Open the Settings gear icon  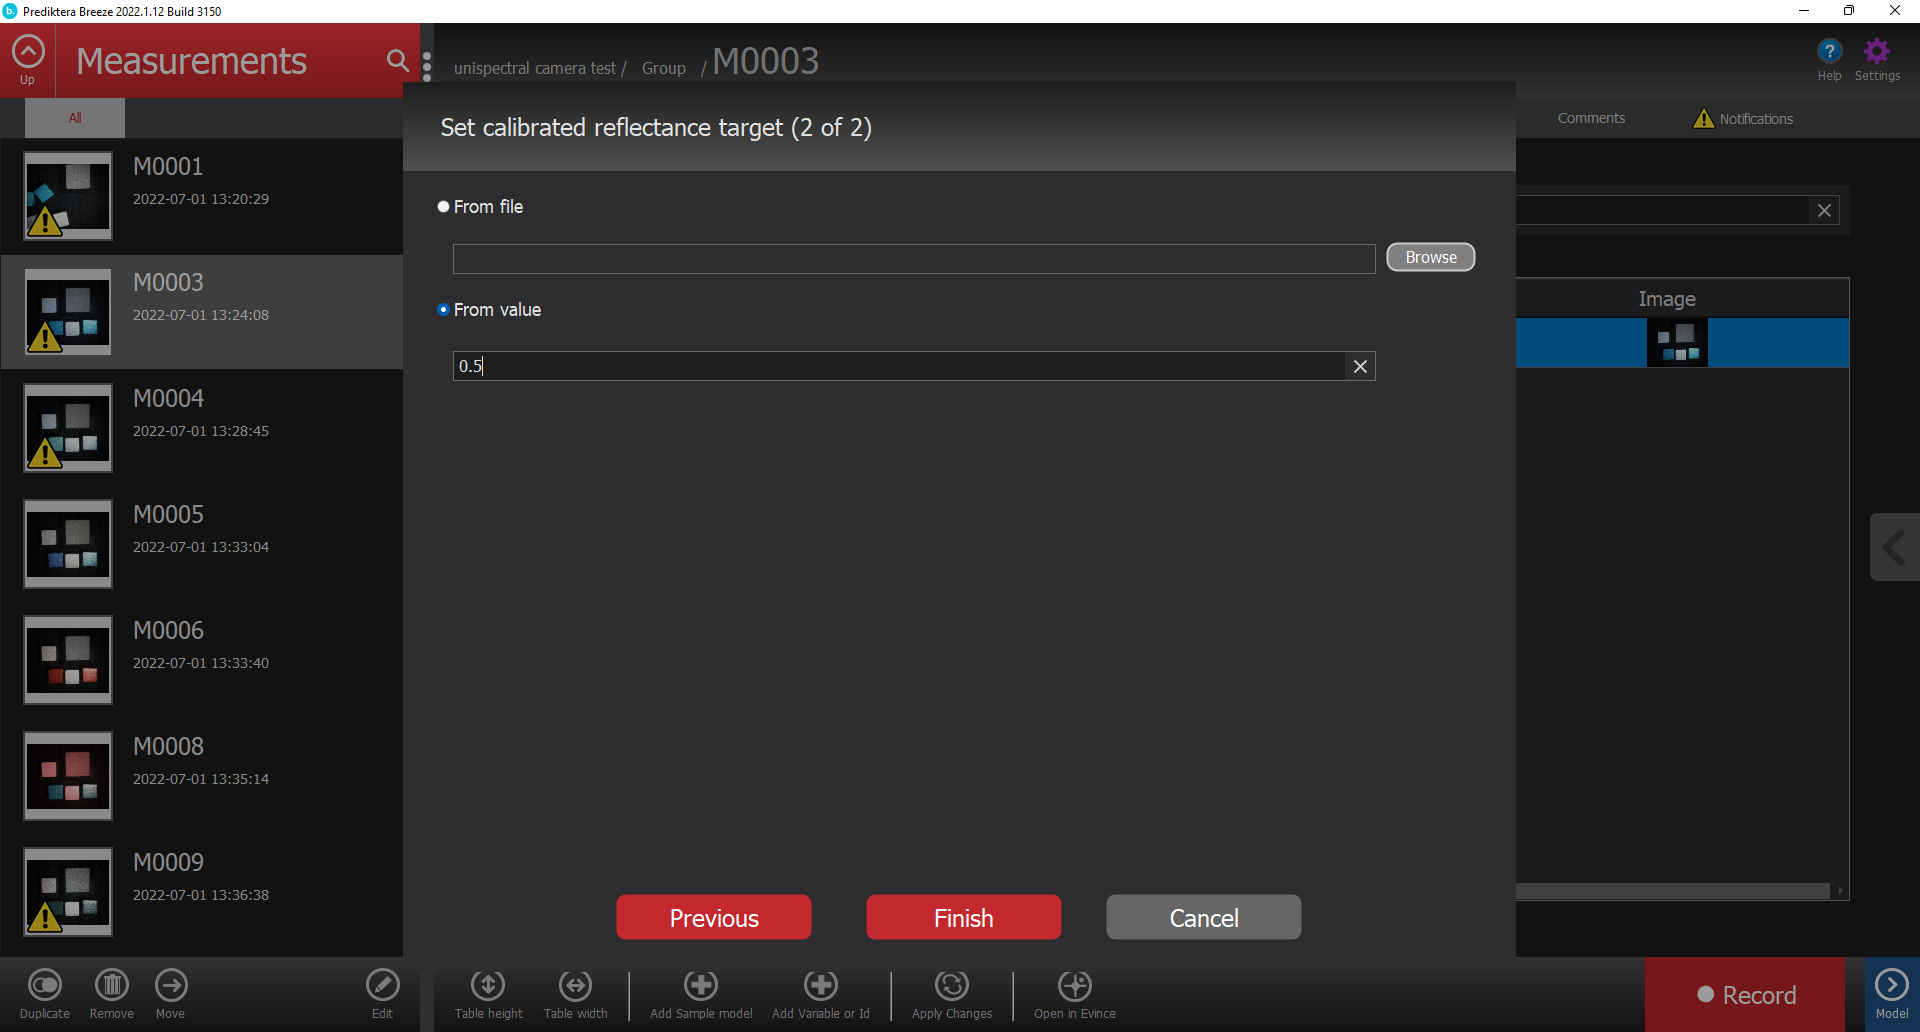[1877, 52]
